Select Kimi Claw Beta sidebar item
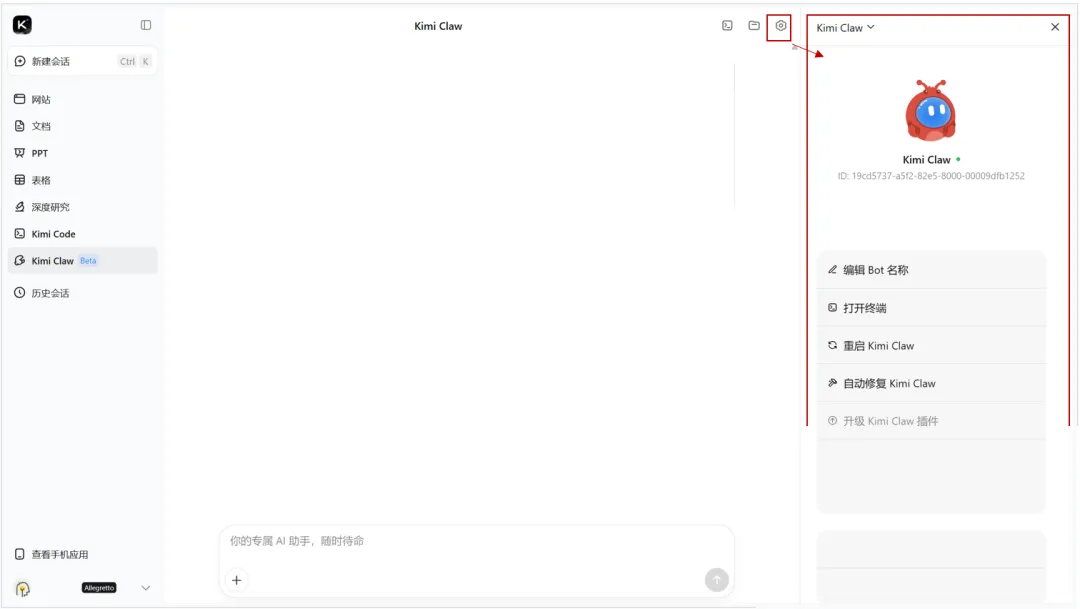The width and height of the screenshot is (1080, 609). click(83, 260)
